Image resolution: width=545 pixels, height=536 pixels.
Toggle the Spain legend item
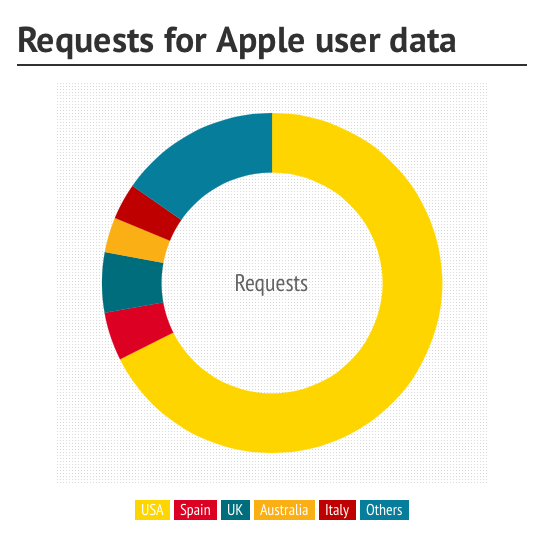195,510
